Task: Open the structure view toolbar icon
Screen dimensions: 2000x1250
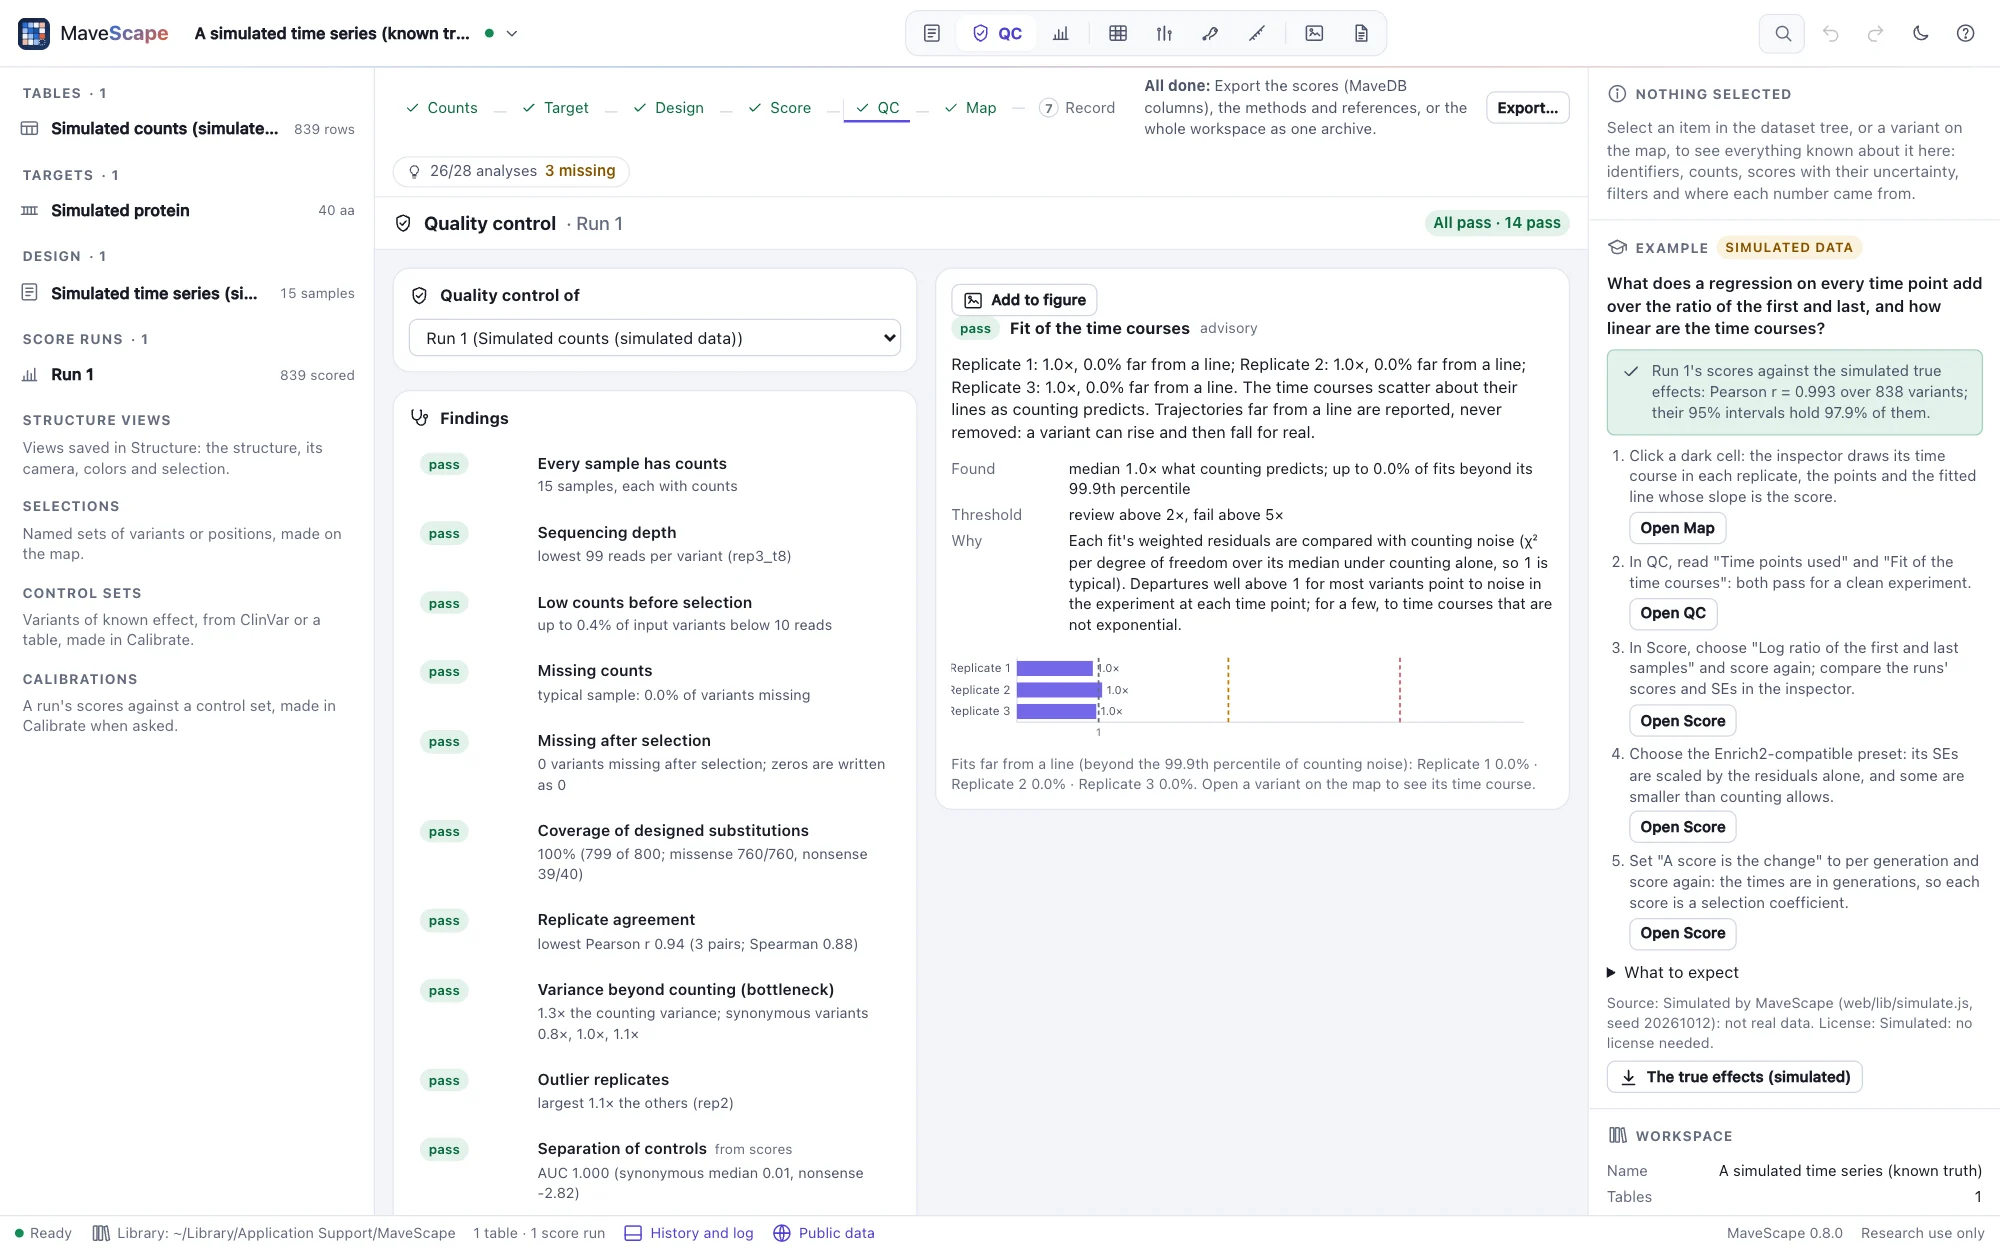Action: [1210, 33]
